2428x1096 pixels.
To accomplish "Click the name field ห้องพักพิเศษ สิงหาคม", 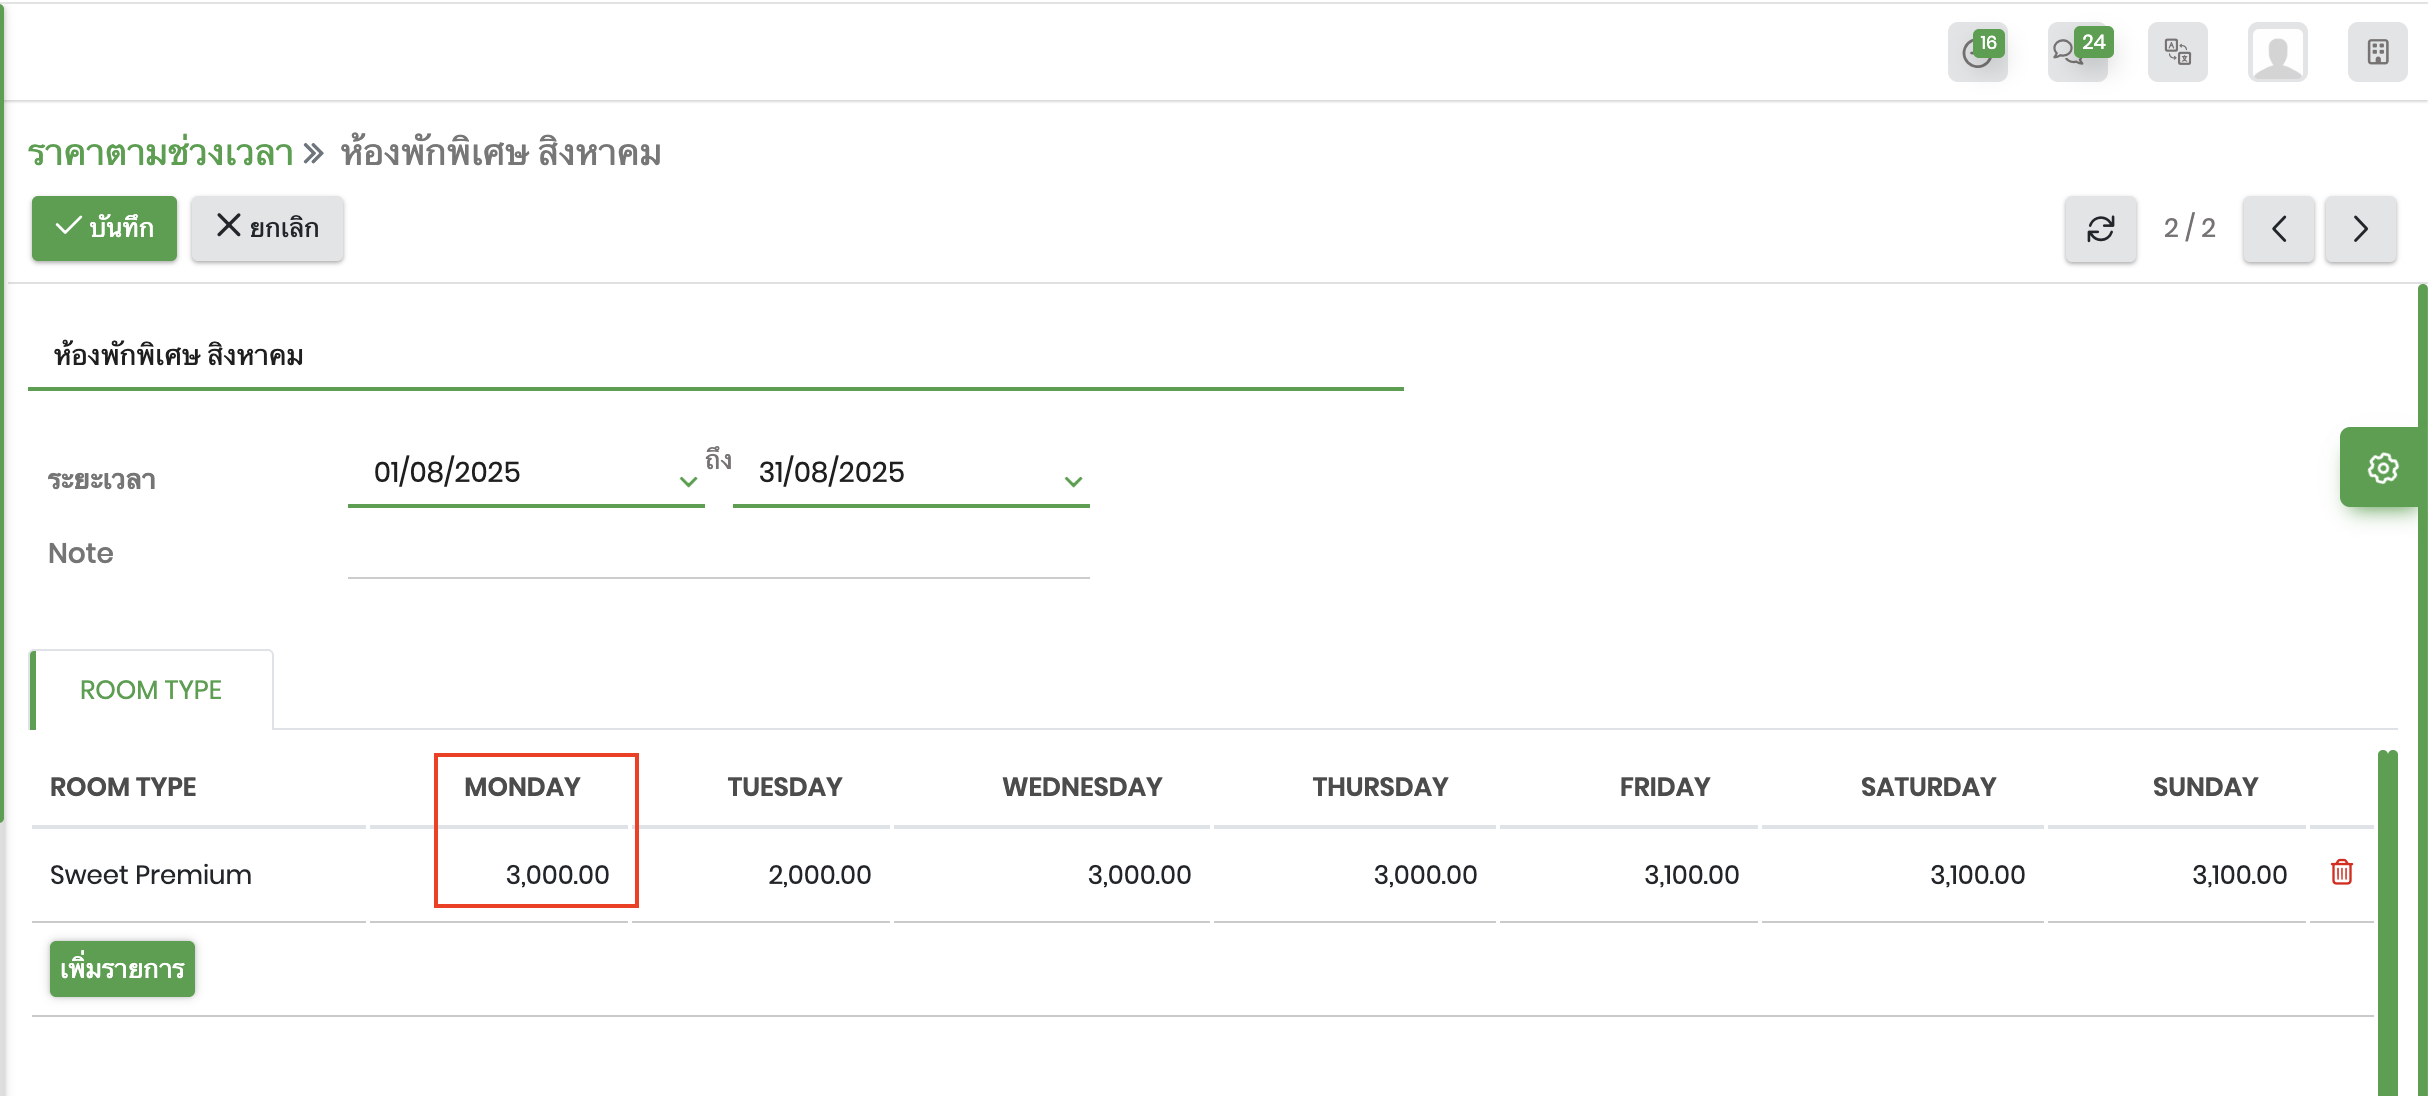I will [x=715, y=355].
